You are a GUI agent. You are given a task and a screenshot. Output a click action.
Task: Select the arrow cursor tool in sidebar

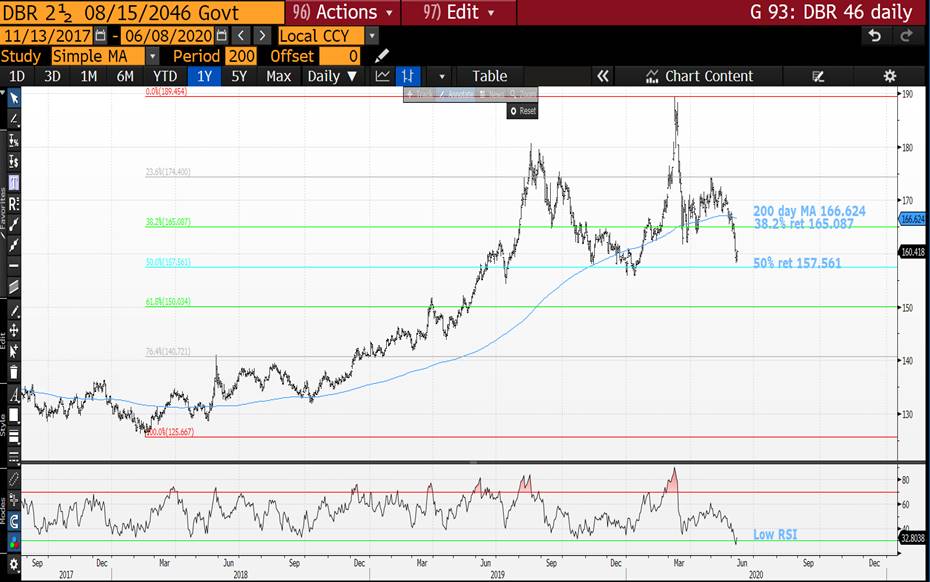point(14,98)
